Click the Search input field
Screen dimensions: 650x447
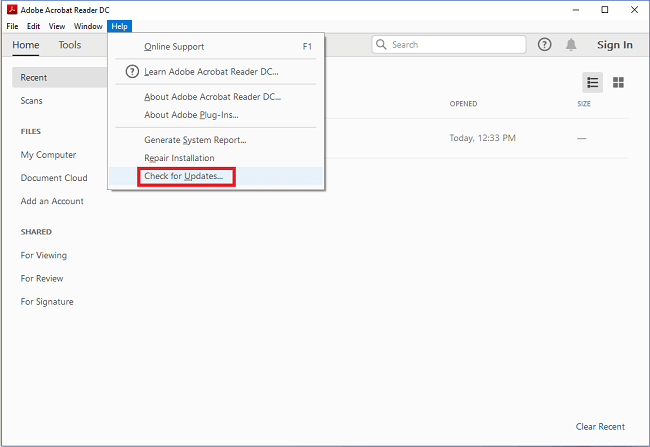tap(449, 44)
